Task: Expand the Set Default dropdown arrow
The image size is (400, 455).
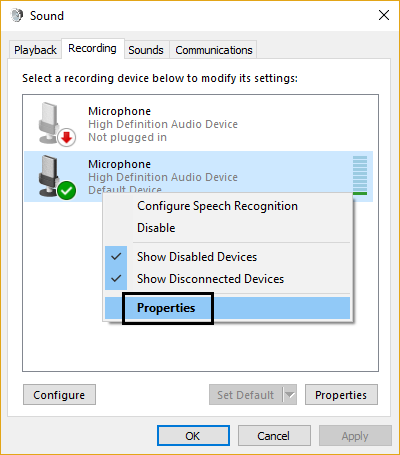Action: tap(290, 395)
